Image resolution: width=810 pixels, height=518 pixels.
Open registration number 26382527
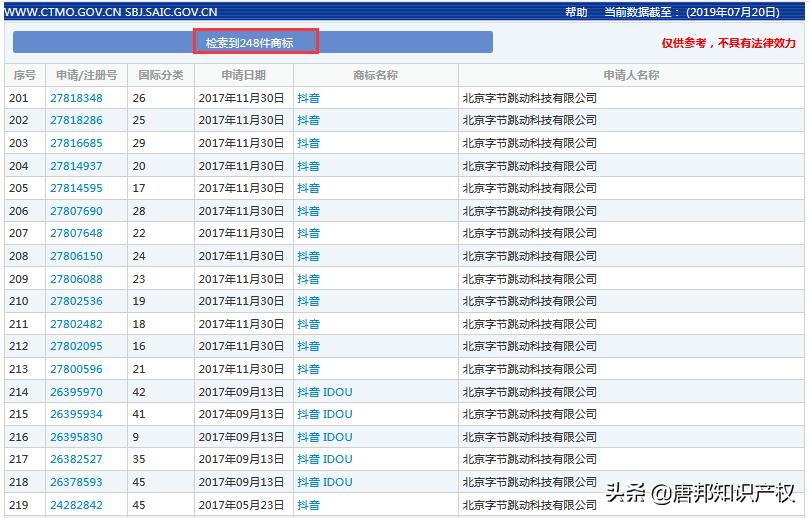point(76,460)
